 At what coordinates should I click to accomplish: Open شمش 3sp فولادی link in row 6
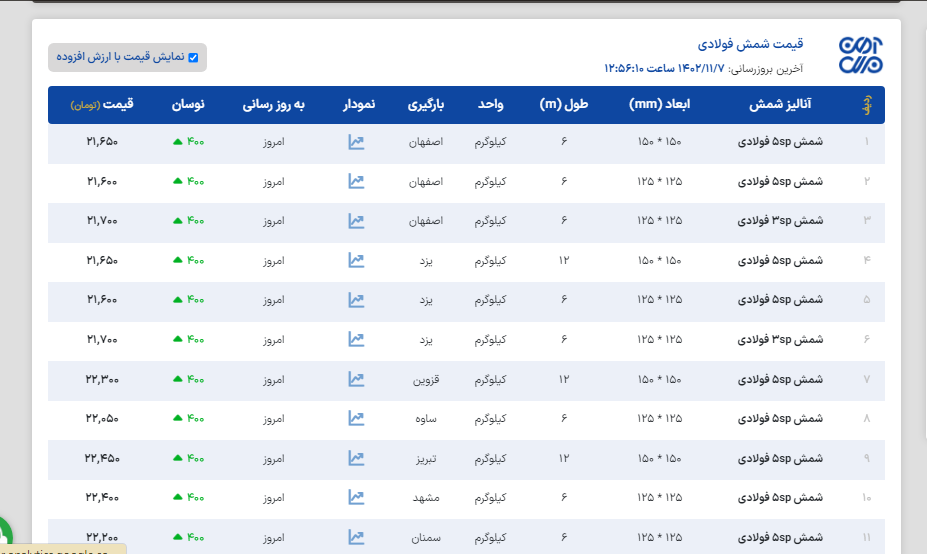click(x=780, y=340)
